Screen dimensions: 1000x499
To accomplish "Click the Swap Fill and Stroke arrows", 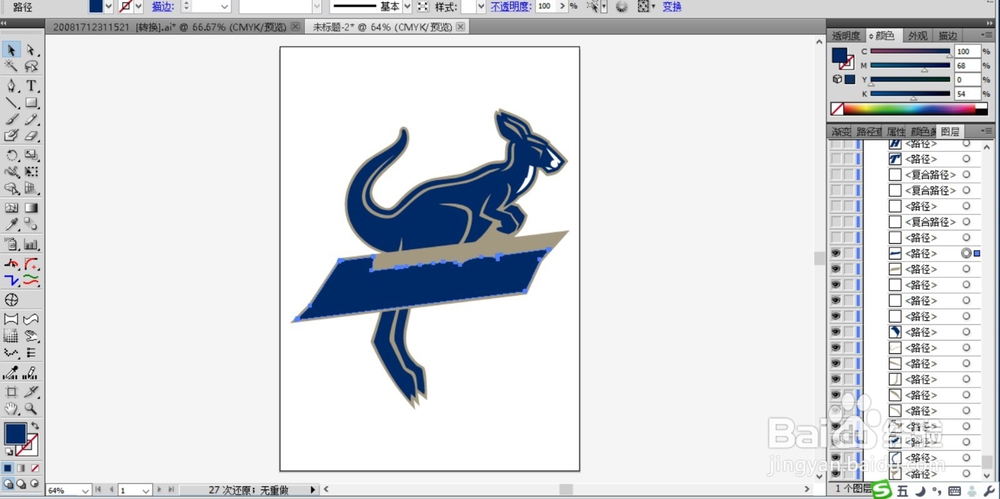I will tap(35, 425).
